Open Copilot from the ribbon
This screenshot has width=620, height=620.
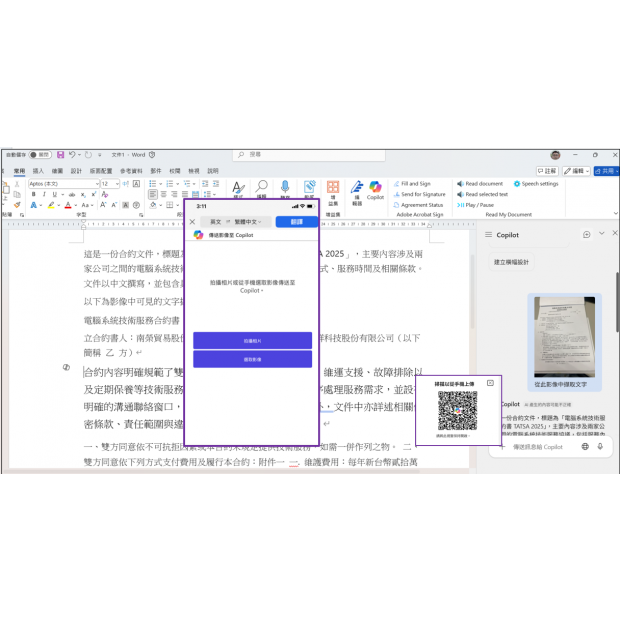[375, 190]
